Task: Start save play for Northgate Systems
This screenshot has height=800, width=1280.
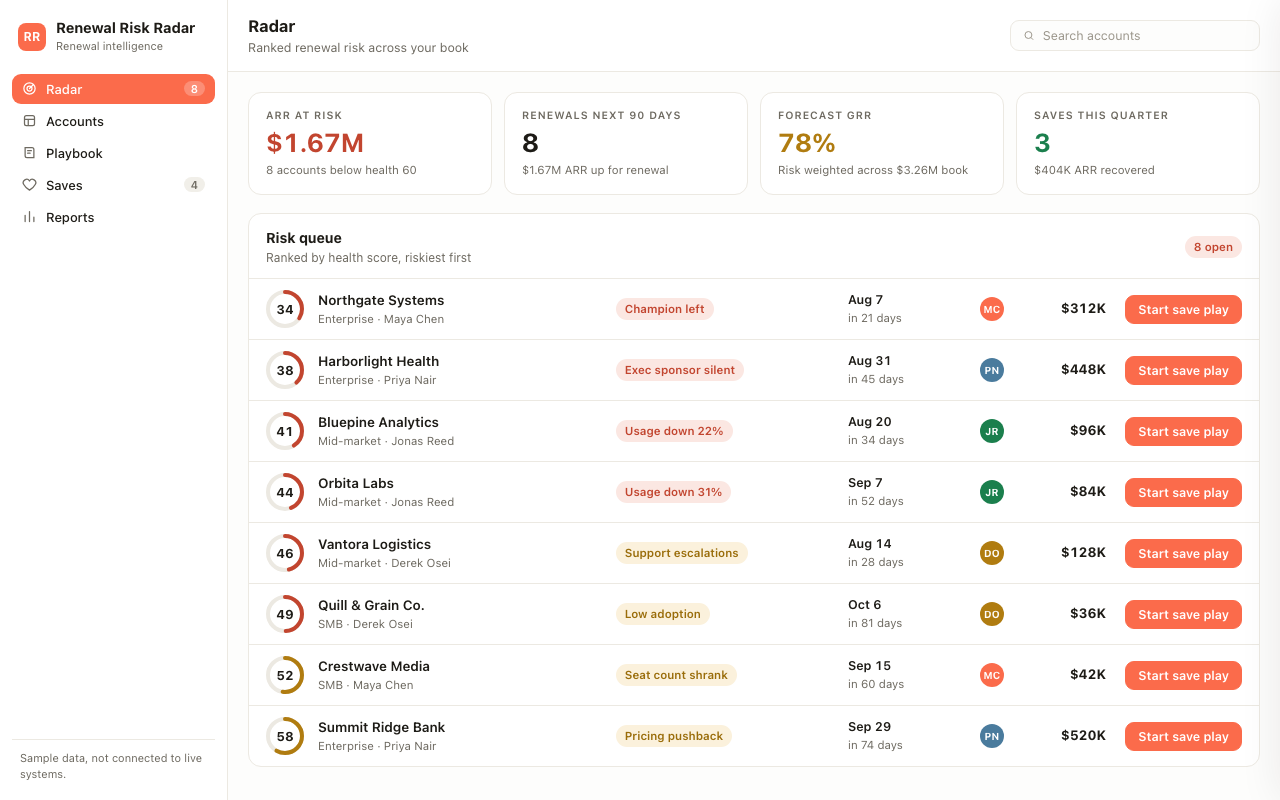Action: tap(1183, 309)
